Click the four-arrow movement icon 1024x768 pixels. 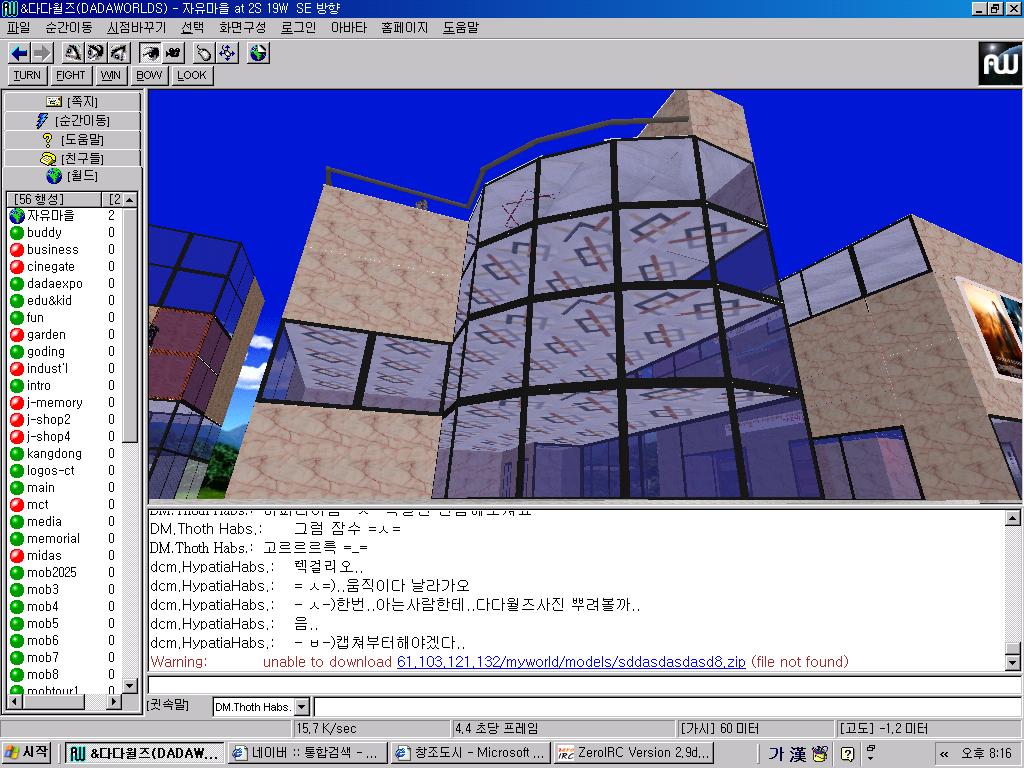click(227, 53)
